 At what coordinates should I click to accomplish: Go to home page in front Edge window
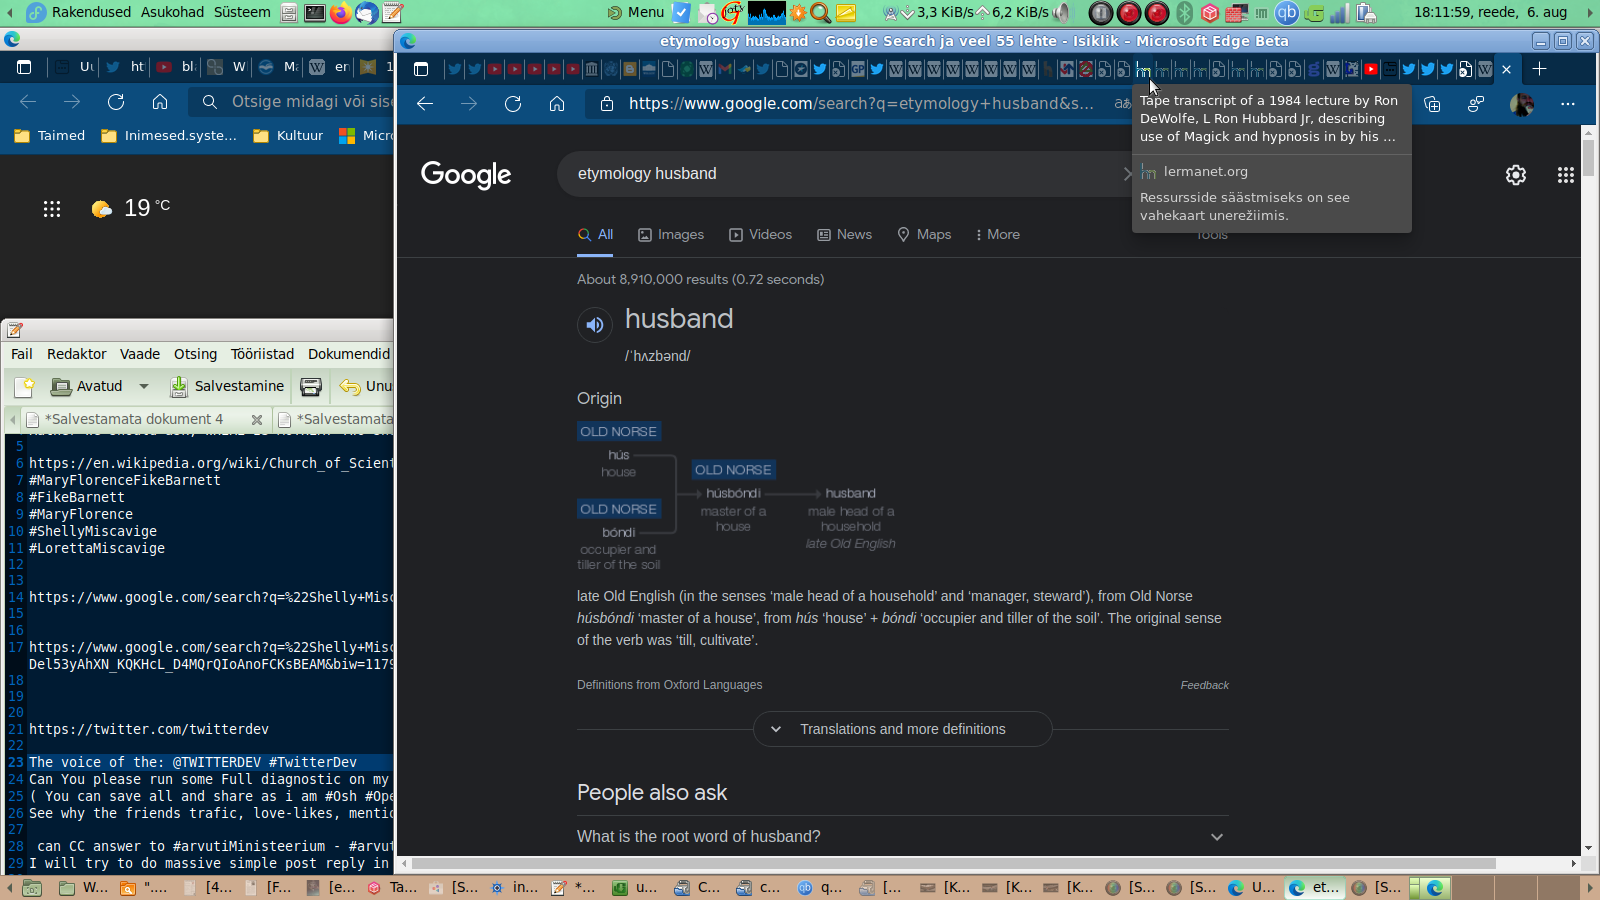557,104
